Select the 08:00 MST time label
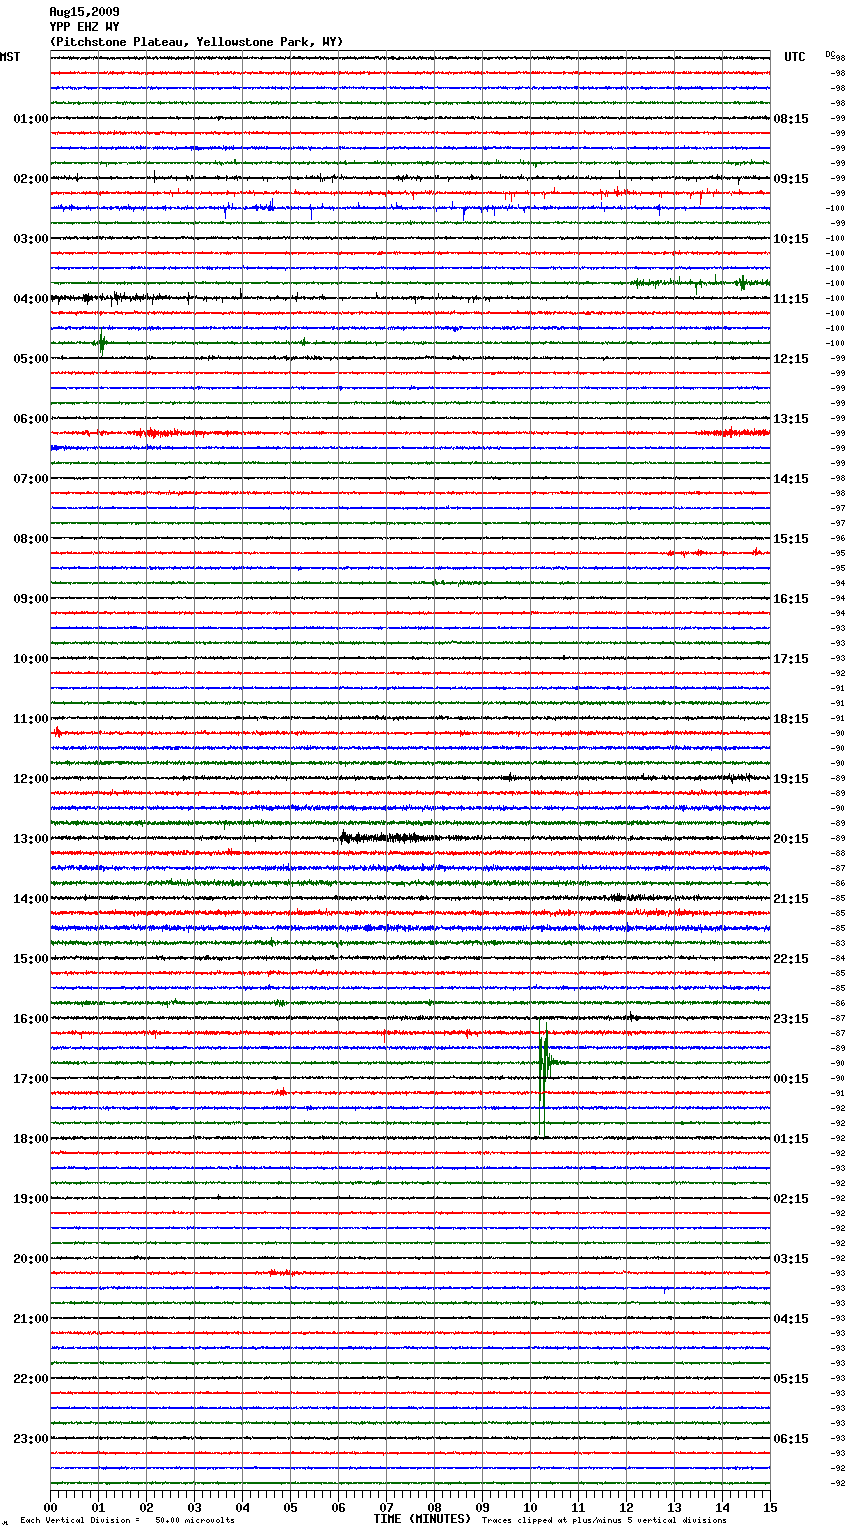 (31, 539)
